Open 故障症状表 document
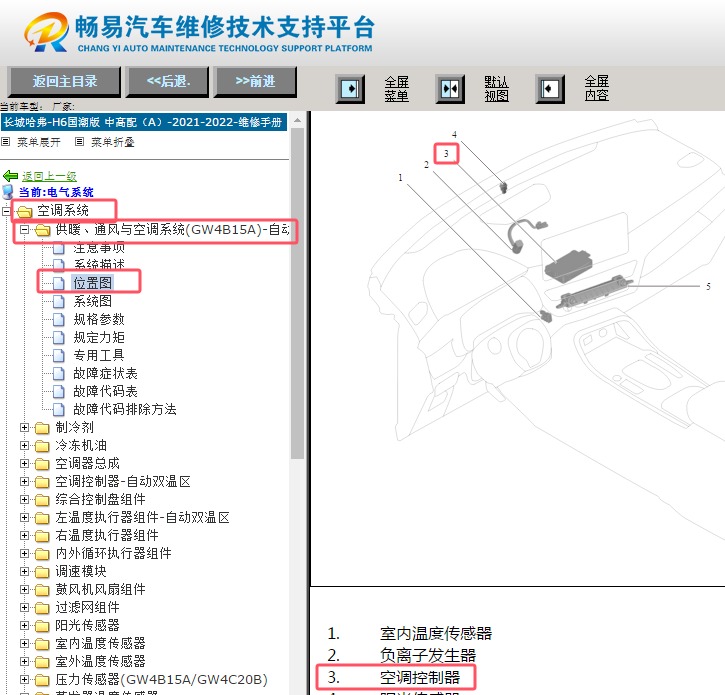The width and height of the screenshot is (725, 695). point(105,374)
